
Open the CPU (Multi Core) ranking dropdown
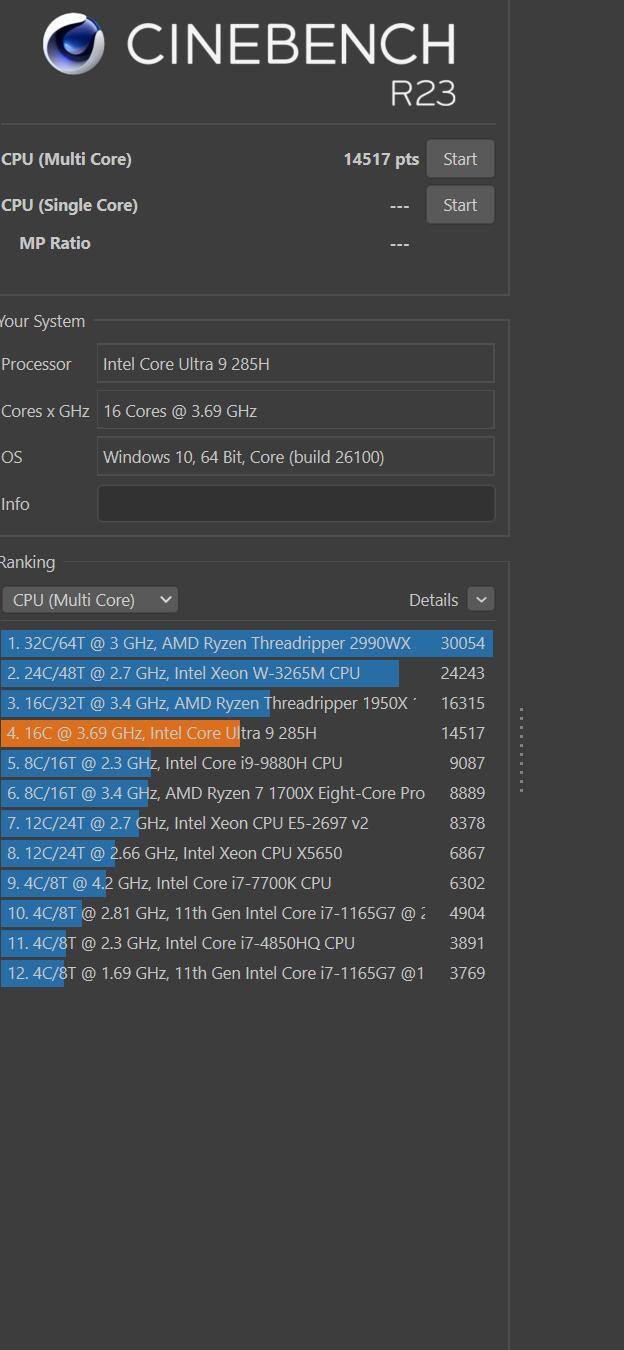(x=90, y=600)
